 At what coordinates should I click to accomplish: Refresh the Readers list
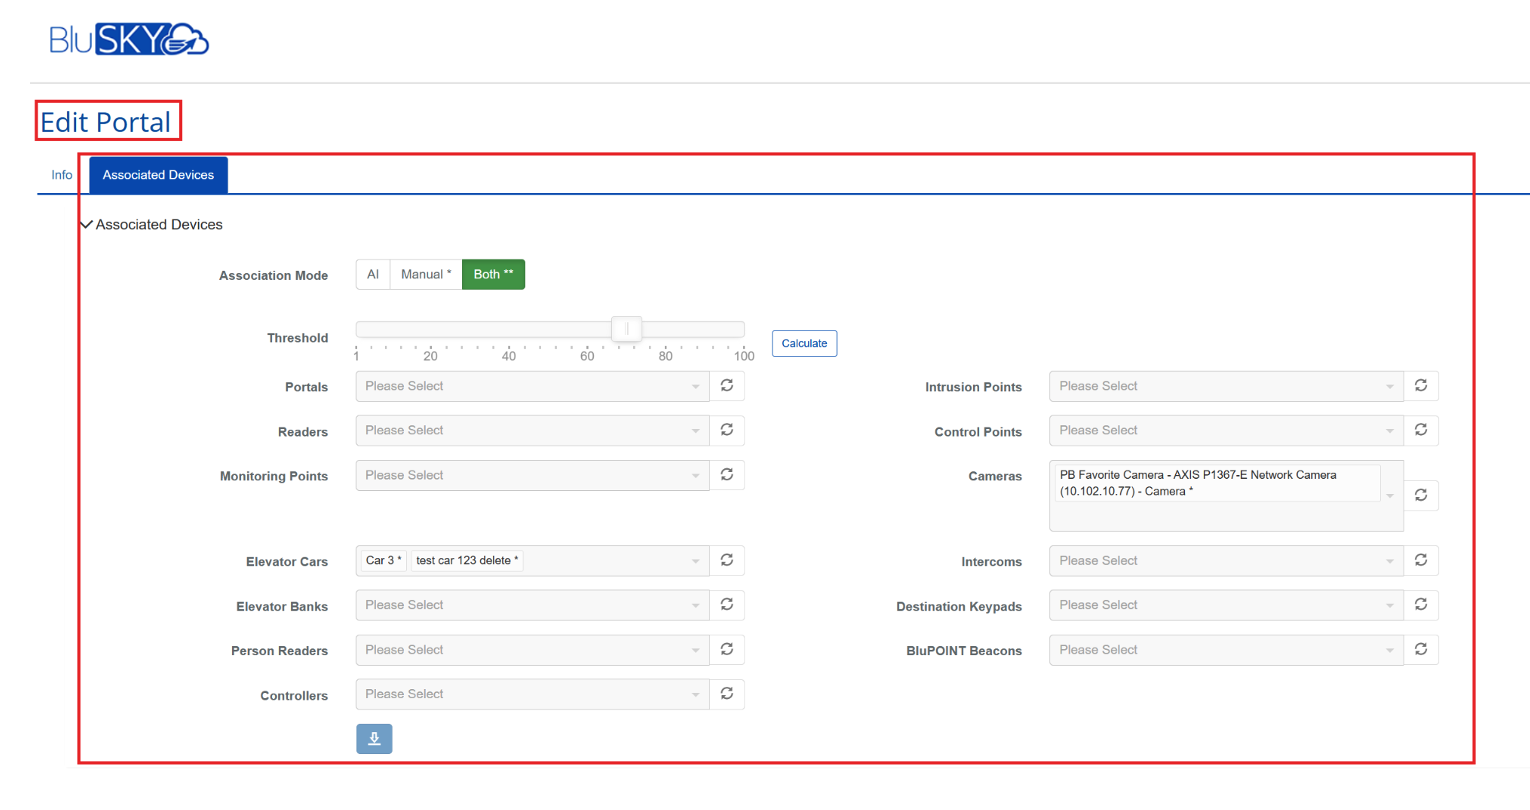coord(727,430)
